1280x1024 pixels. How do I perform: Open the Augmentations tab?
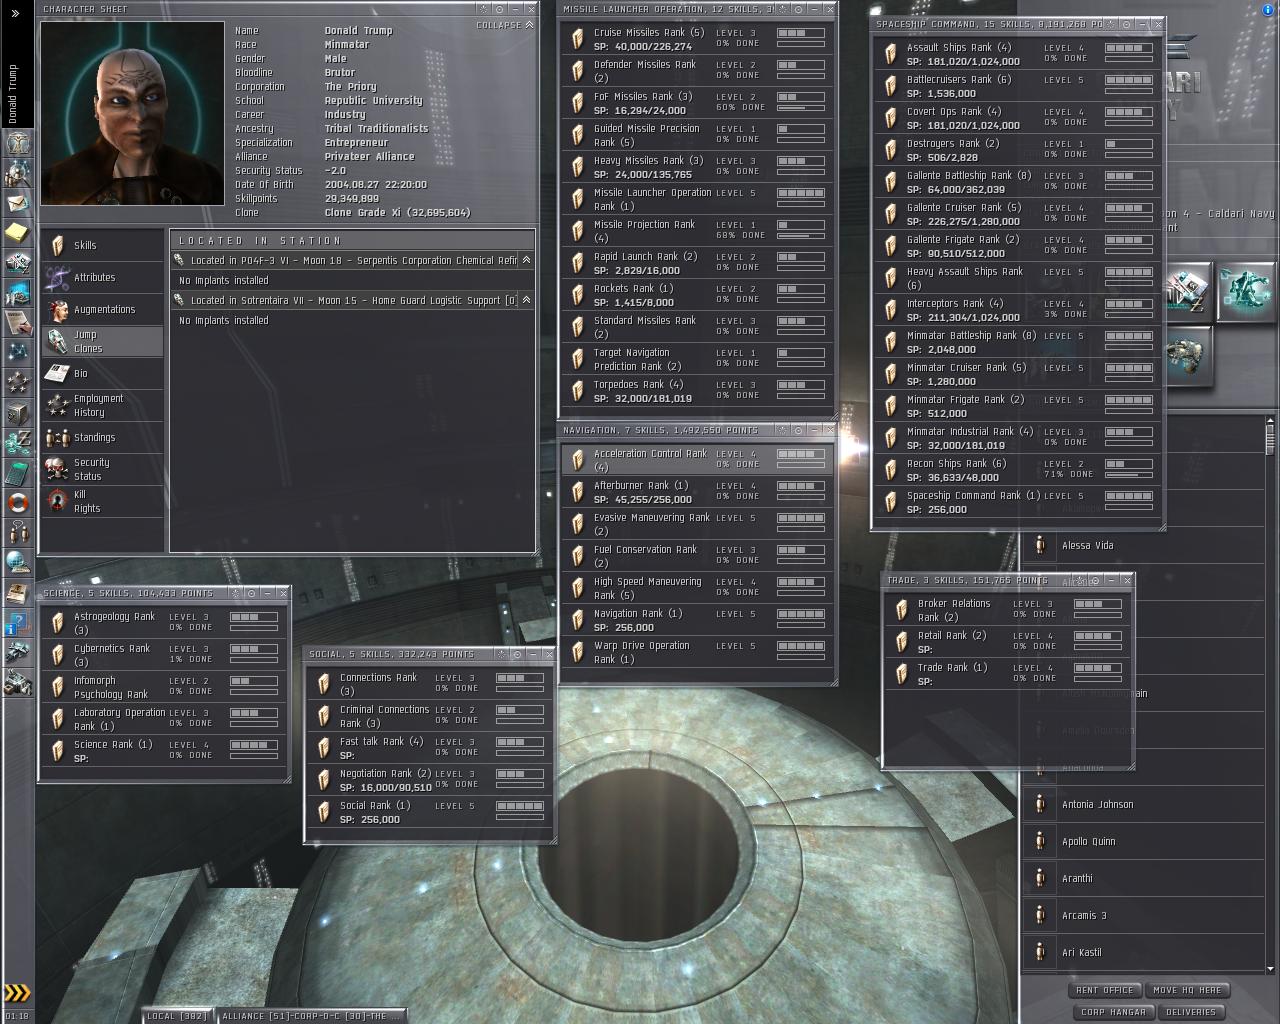102,309
